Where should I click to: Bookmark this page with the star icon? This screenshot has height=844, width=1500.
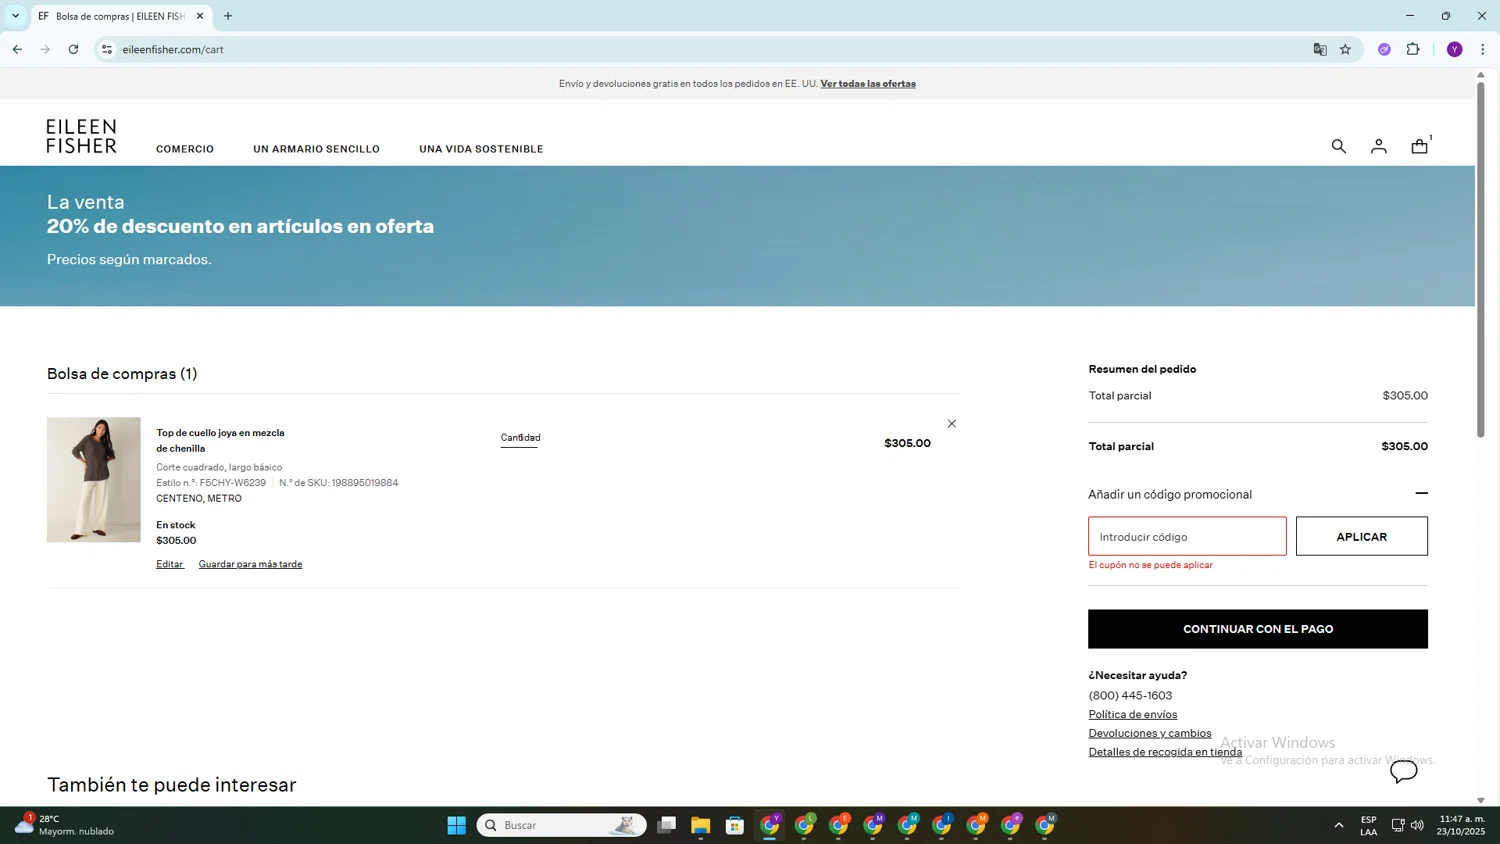pos(1345,49)
